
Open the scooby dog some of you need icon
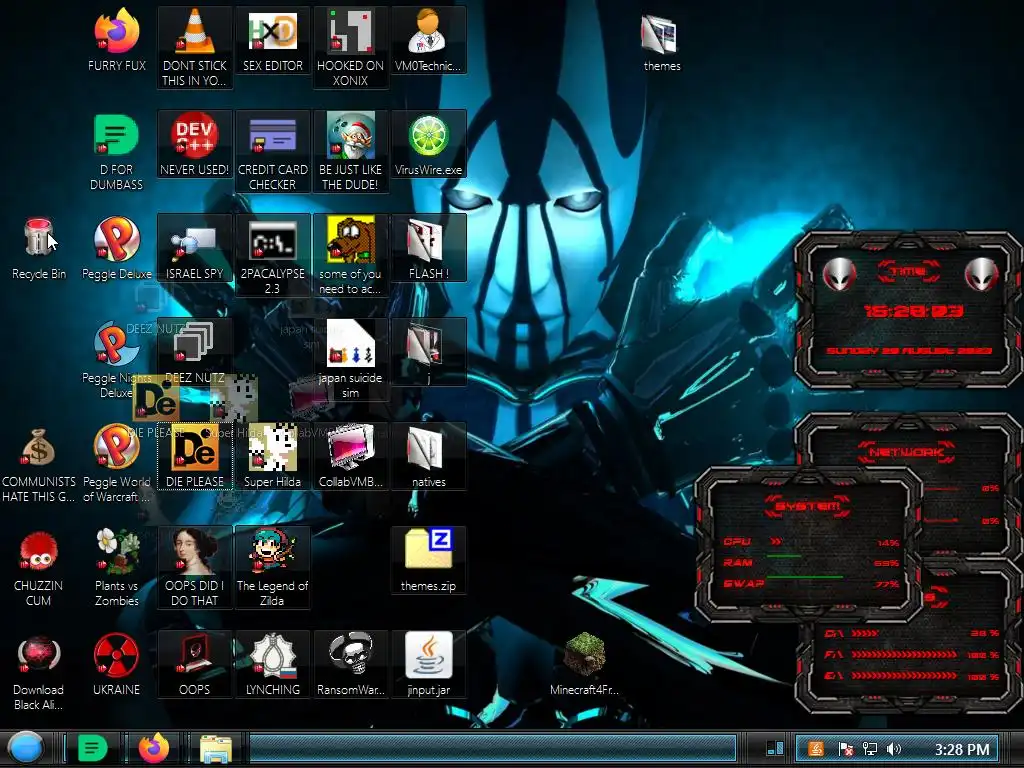[x=351, y=239]
